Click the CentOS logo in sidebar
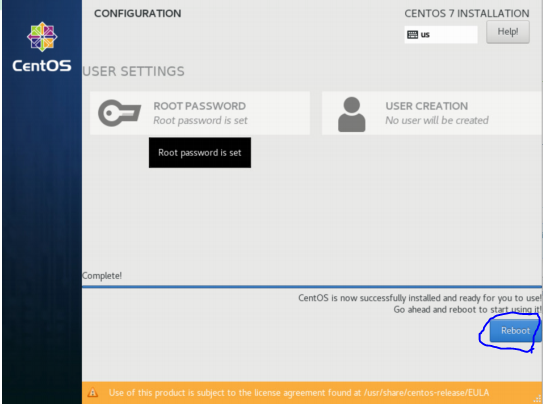 42,47
